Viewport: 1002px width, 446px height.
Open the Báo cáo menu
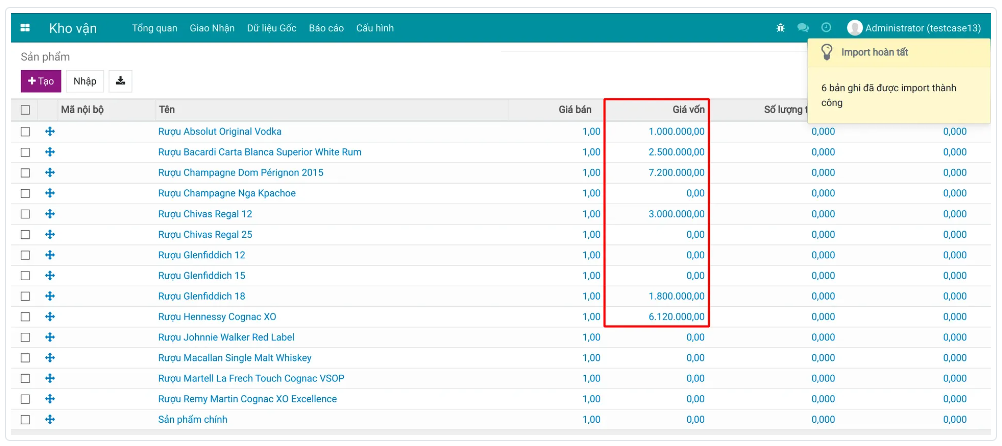[x=327, y=28]
